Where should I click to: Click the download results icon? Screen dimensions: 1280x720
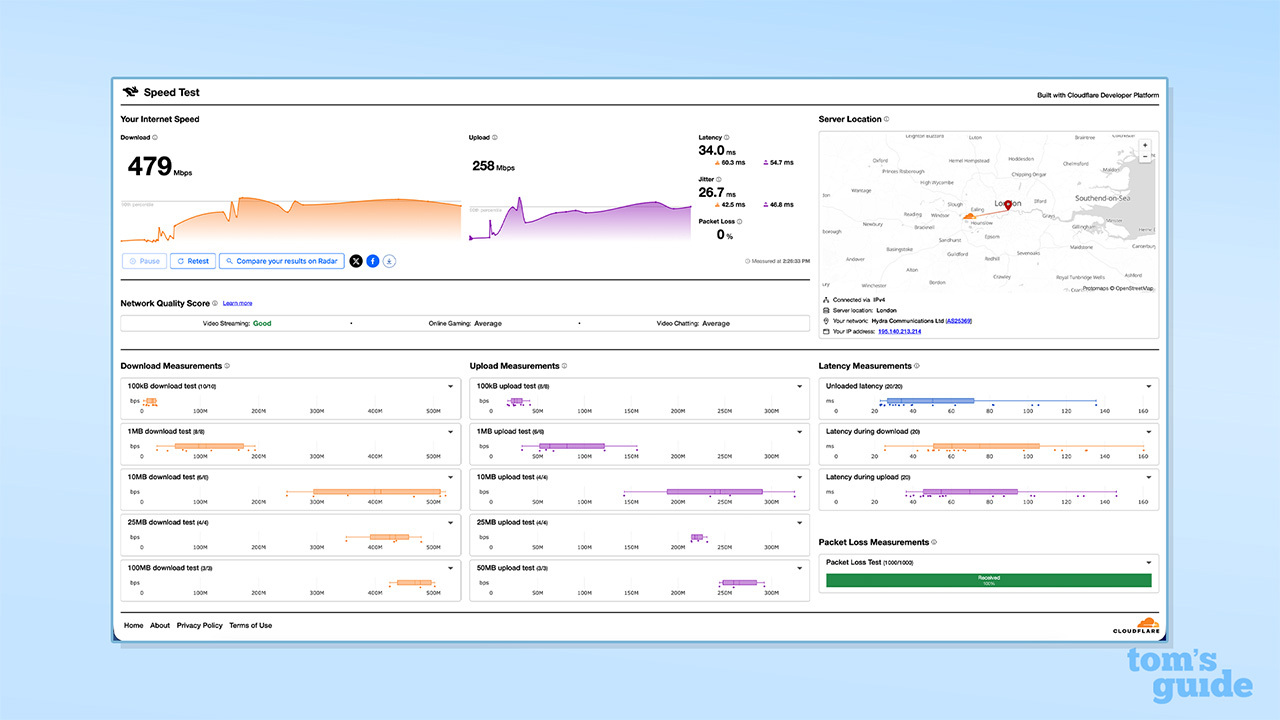(x=389, y=260)
